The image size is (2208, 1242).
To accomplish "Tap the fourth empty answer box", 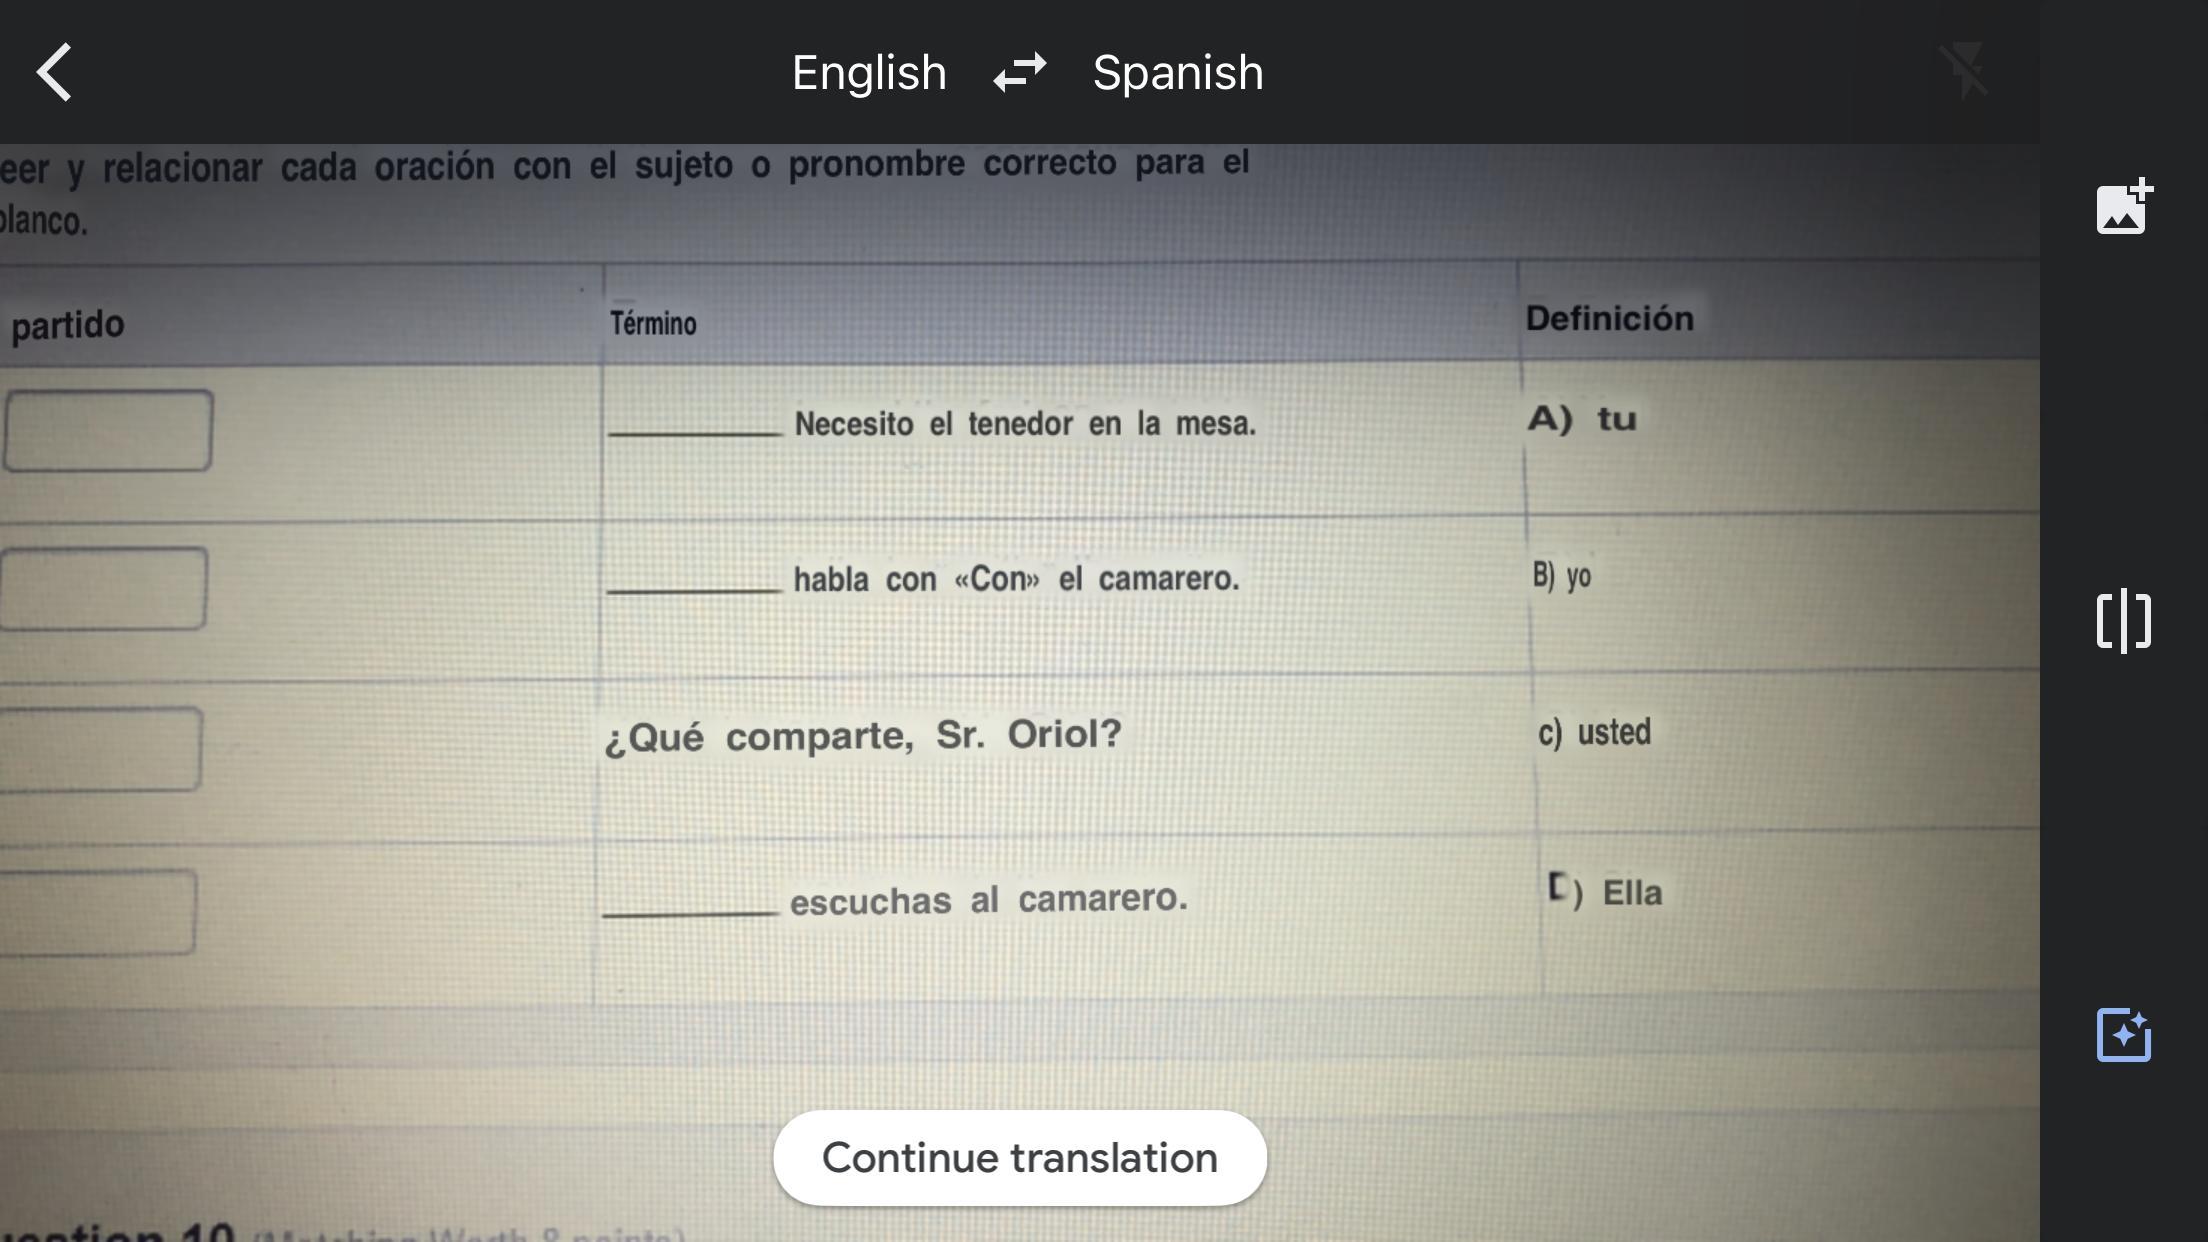I will [97, 911].
